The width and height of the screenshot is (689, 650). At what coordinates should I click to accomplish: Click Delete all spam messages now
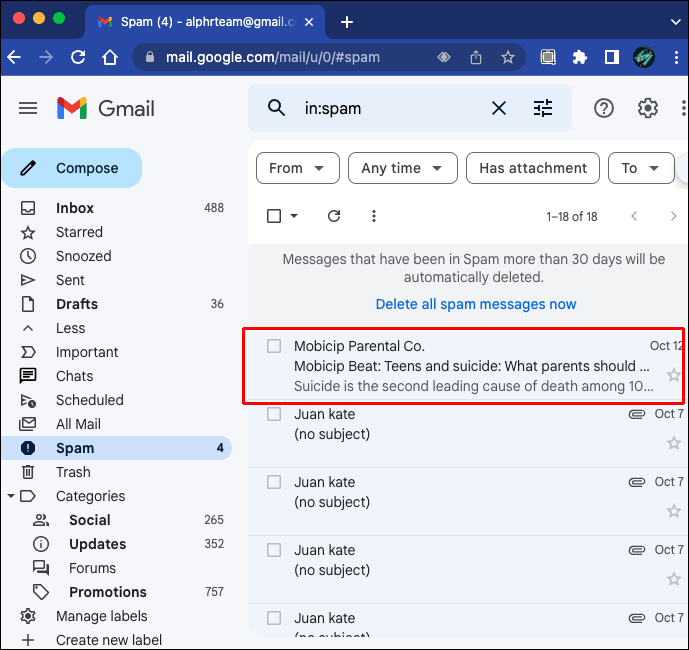point(475,304)
